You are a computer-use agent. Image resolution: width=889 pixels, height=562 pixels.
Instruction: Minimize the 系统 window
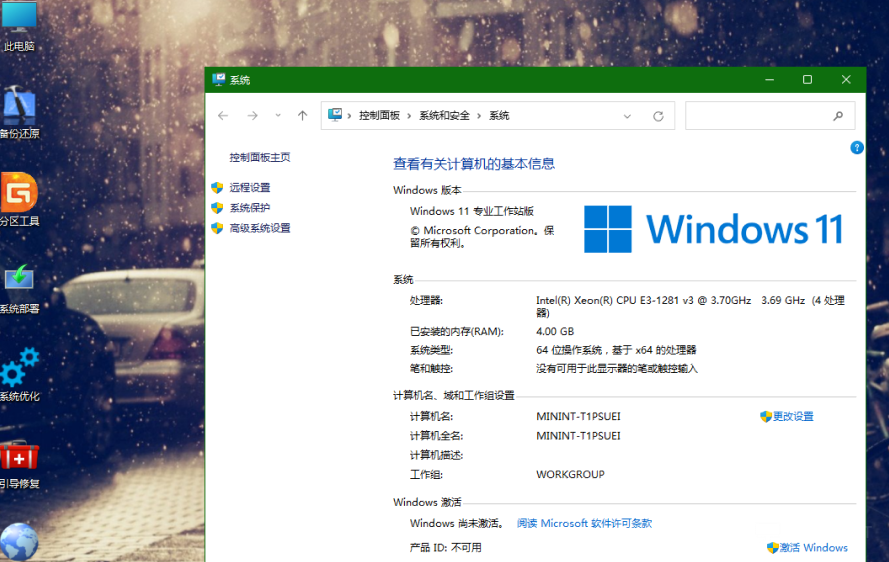click(x=769, y=80)
